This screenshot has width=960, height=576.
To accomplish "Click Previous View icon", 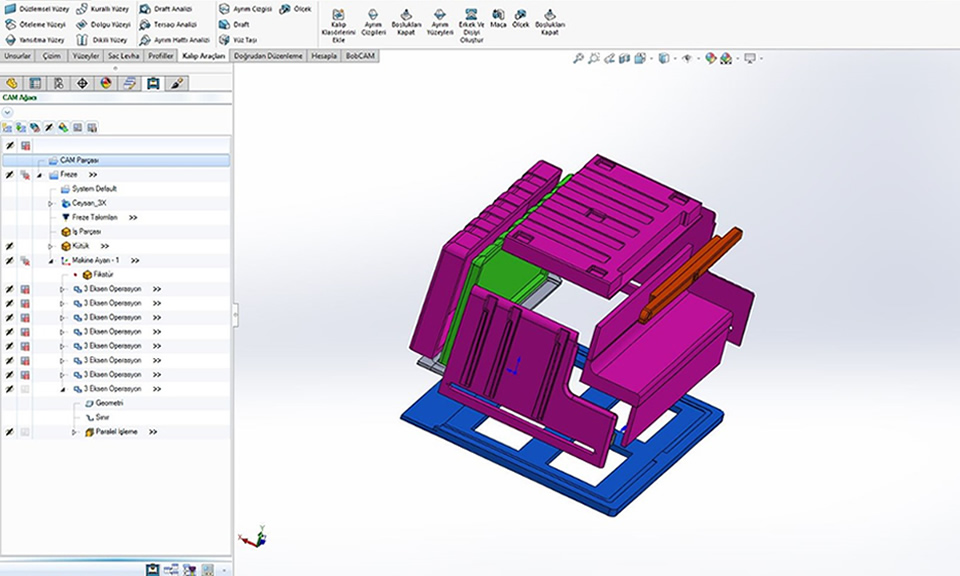I will pyautogui.click(x=609, y=59).
